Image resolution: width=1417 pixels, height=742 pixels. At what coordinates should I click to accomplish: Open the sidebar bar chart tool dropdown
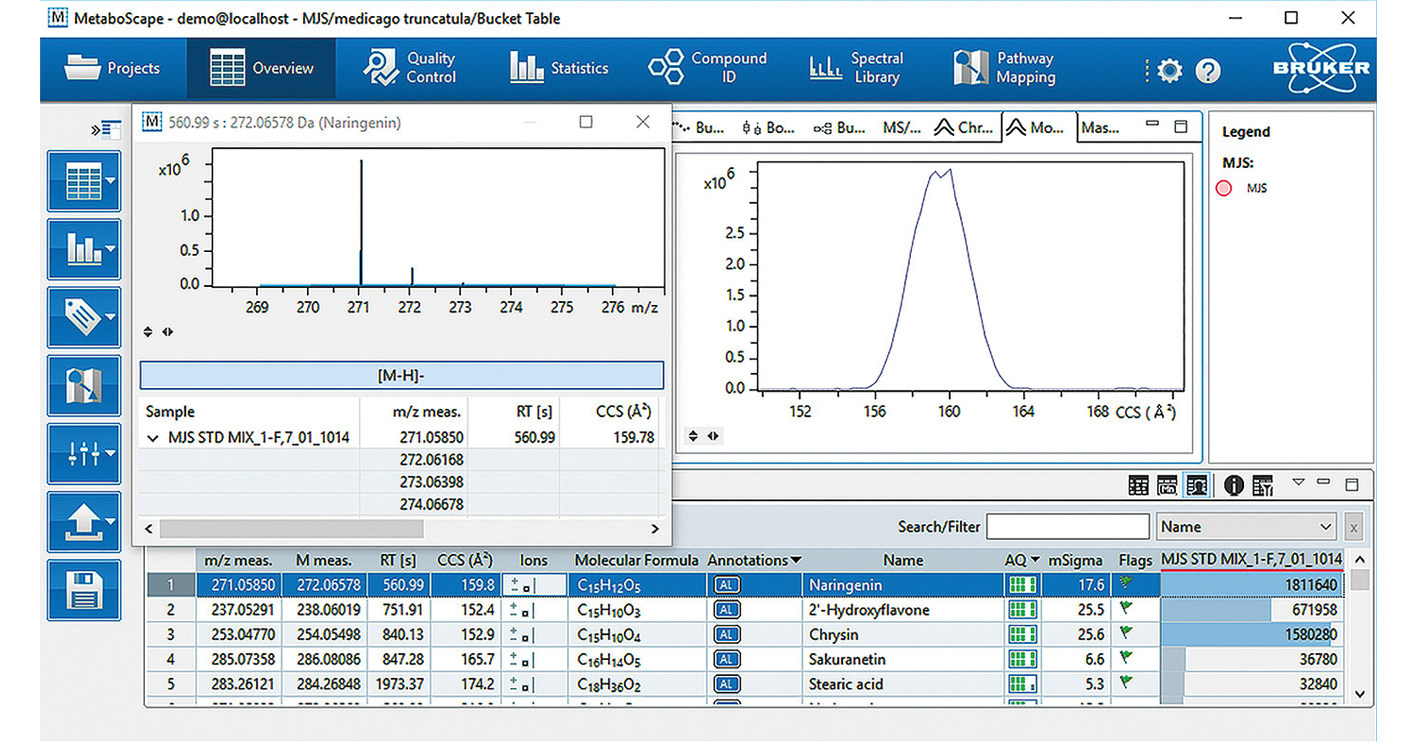(x=84, y=249)
